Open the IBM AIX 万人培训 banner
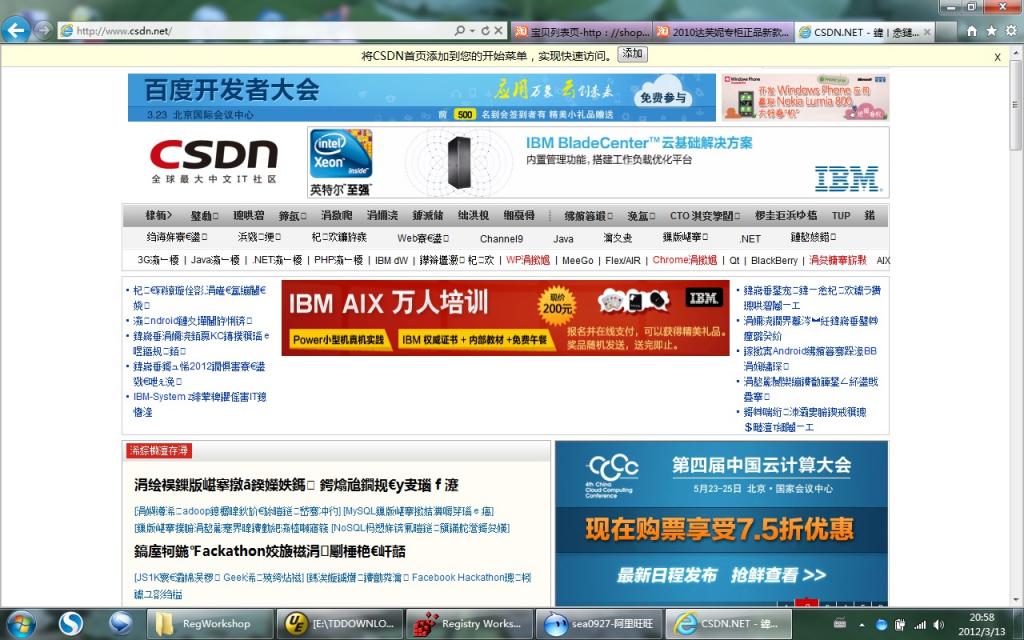 [505, 318]
